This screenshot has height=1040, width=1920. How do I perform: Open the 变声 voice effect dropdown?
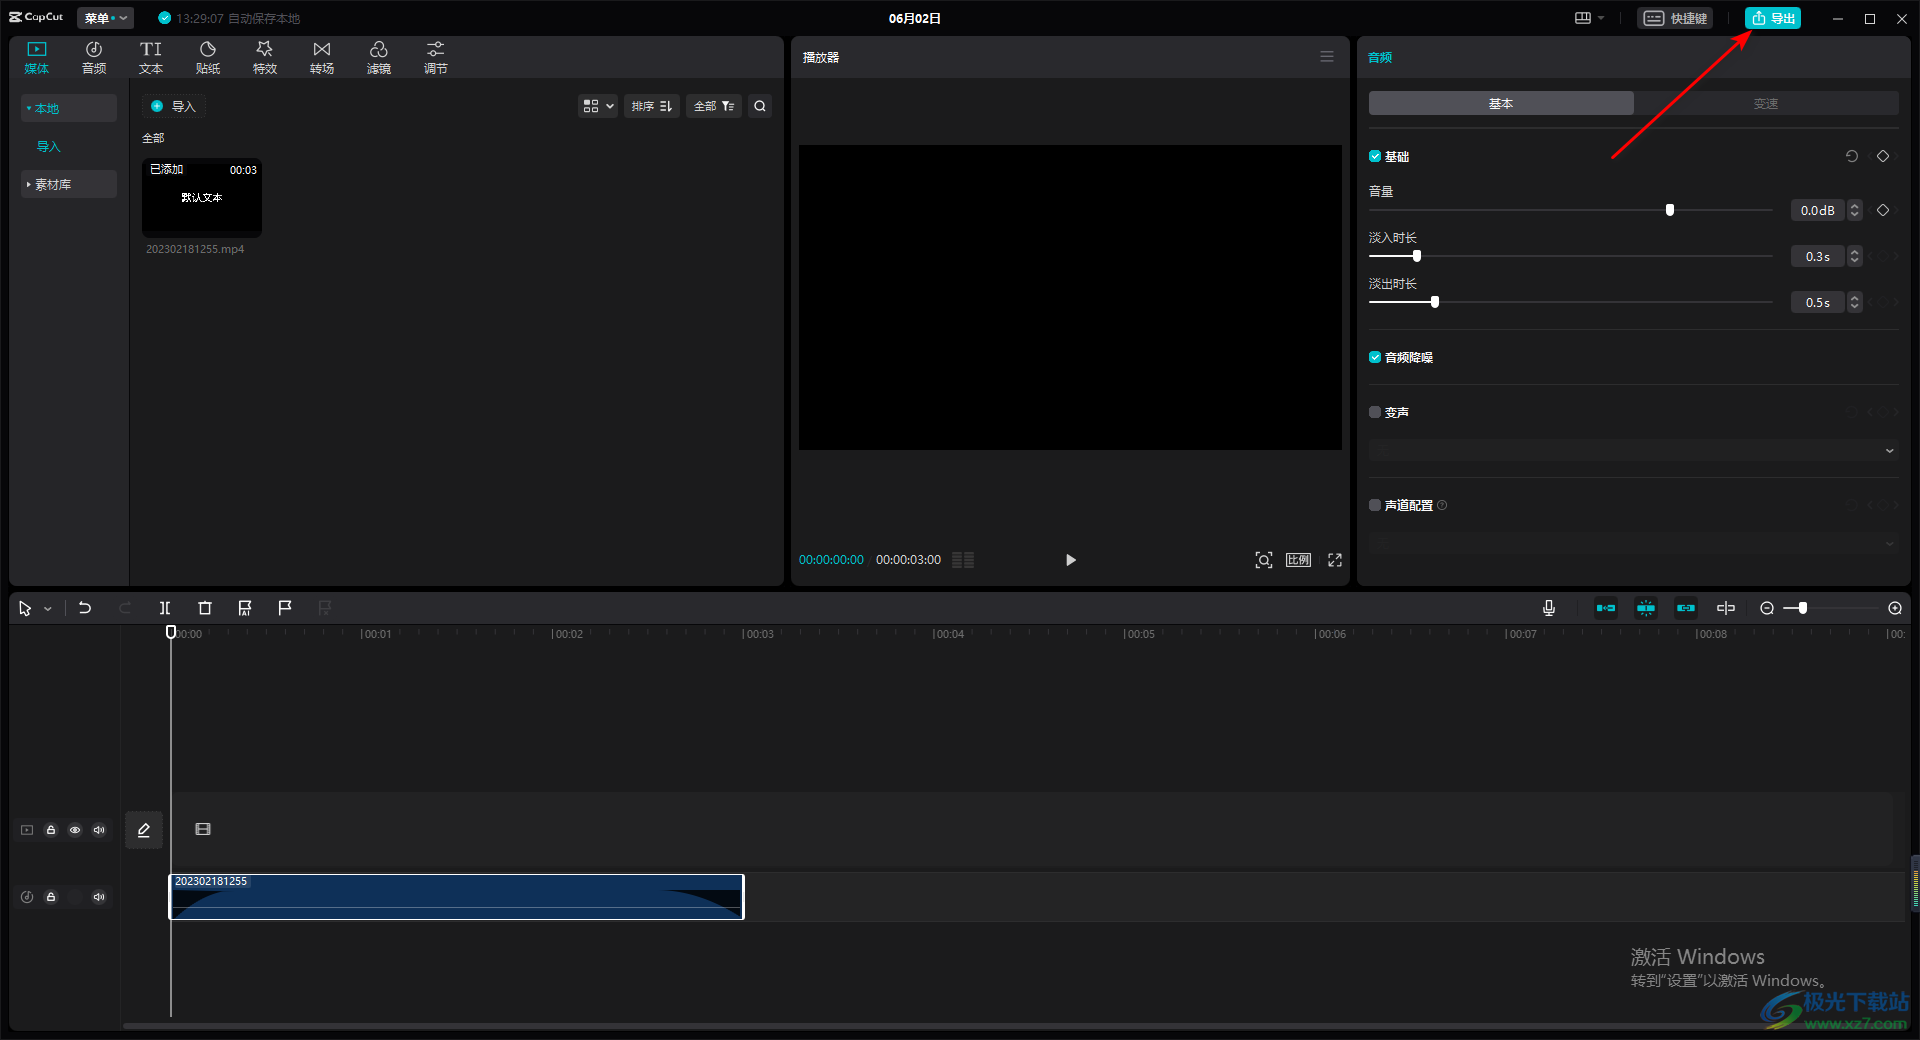pyautogui.click(x=1634, y=450)
